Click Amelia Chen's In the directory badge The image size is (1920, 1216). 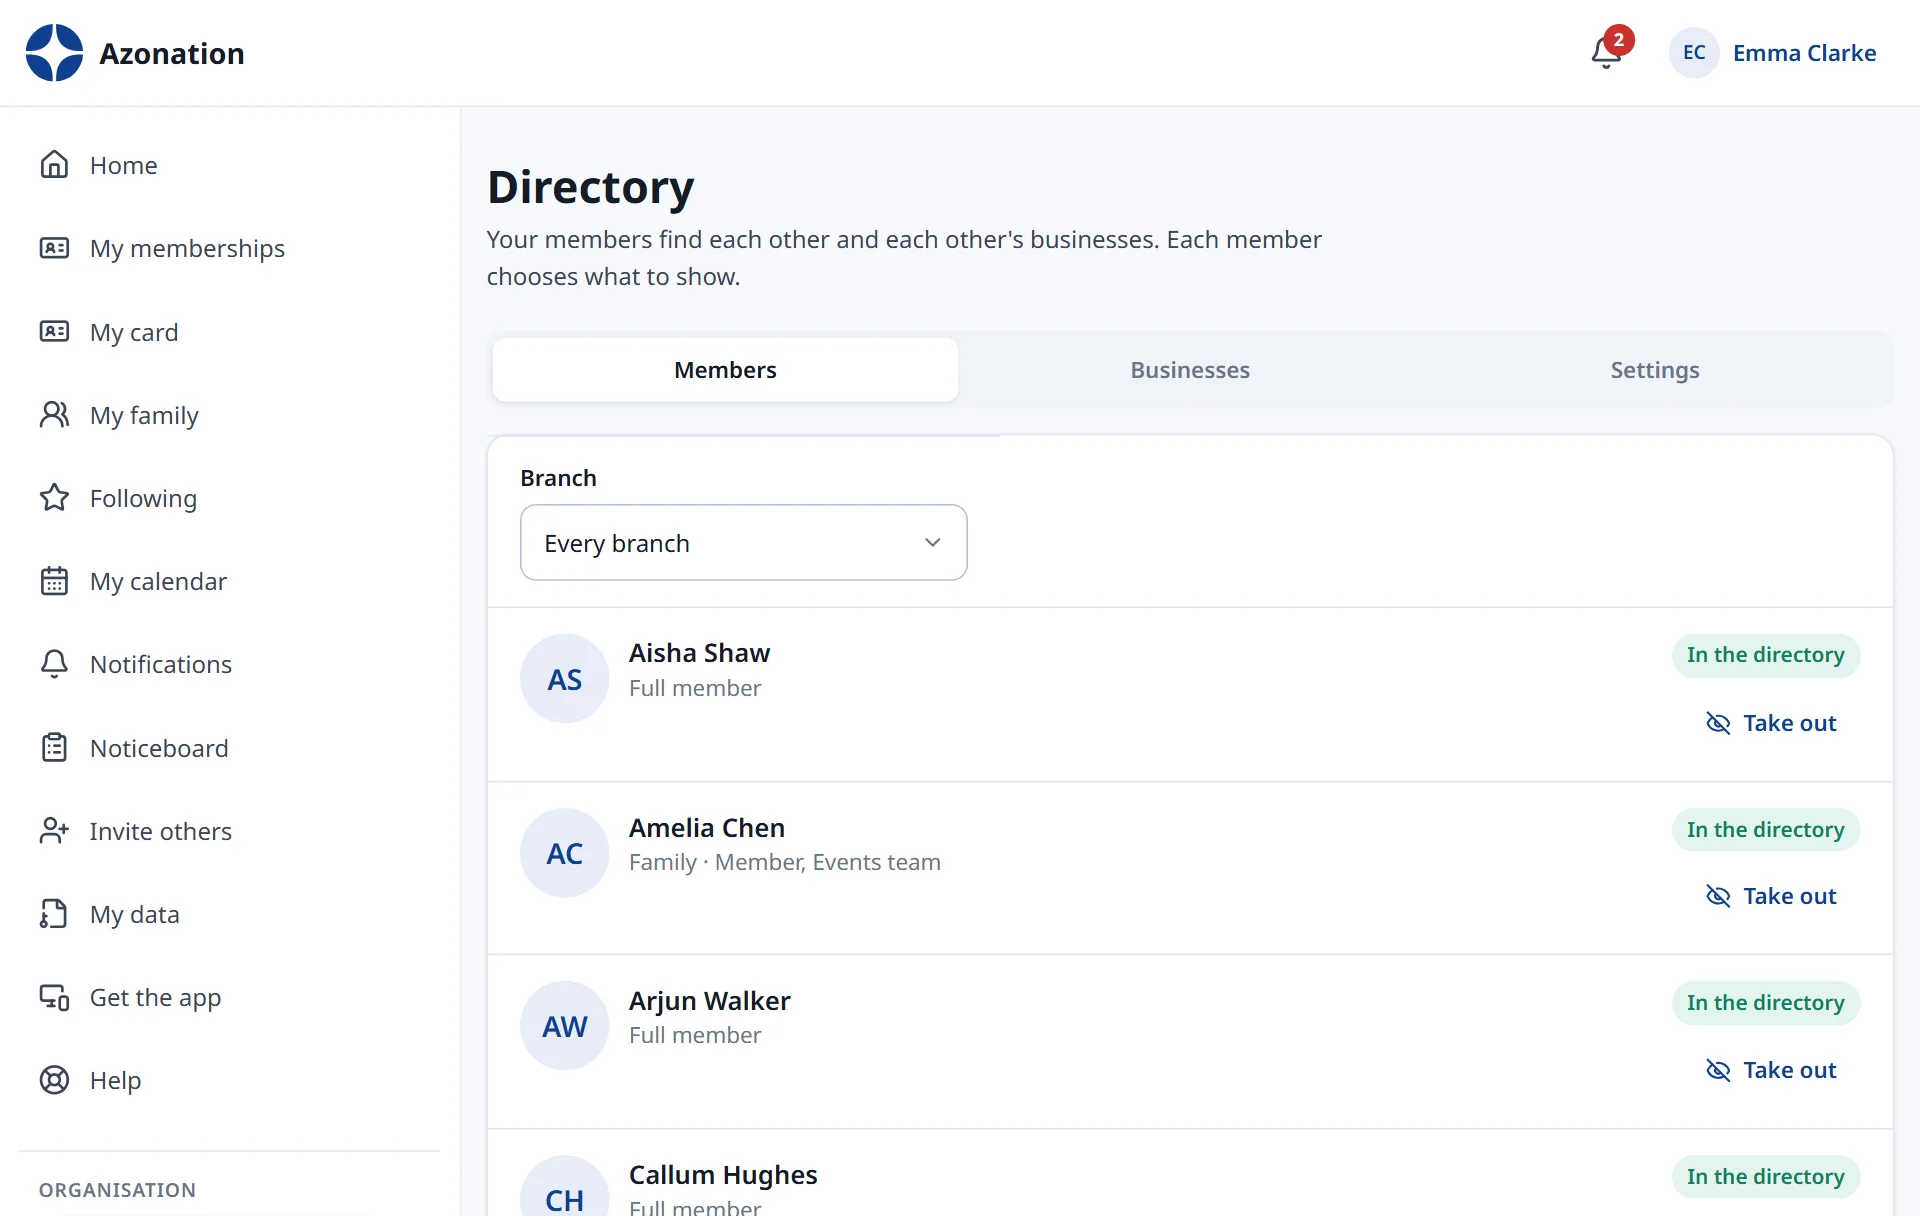(1765, 830)
